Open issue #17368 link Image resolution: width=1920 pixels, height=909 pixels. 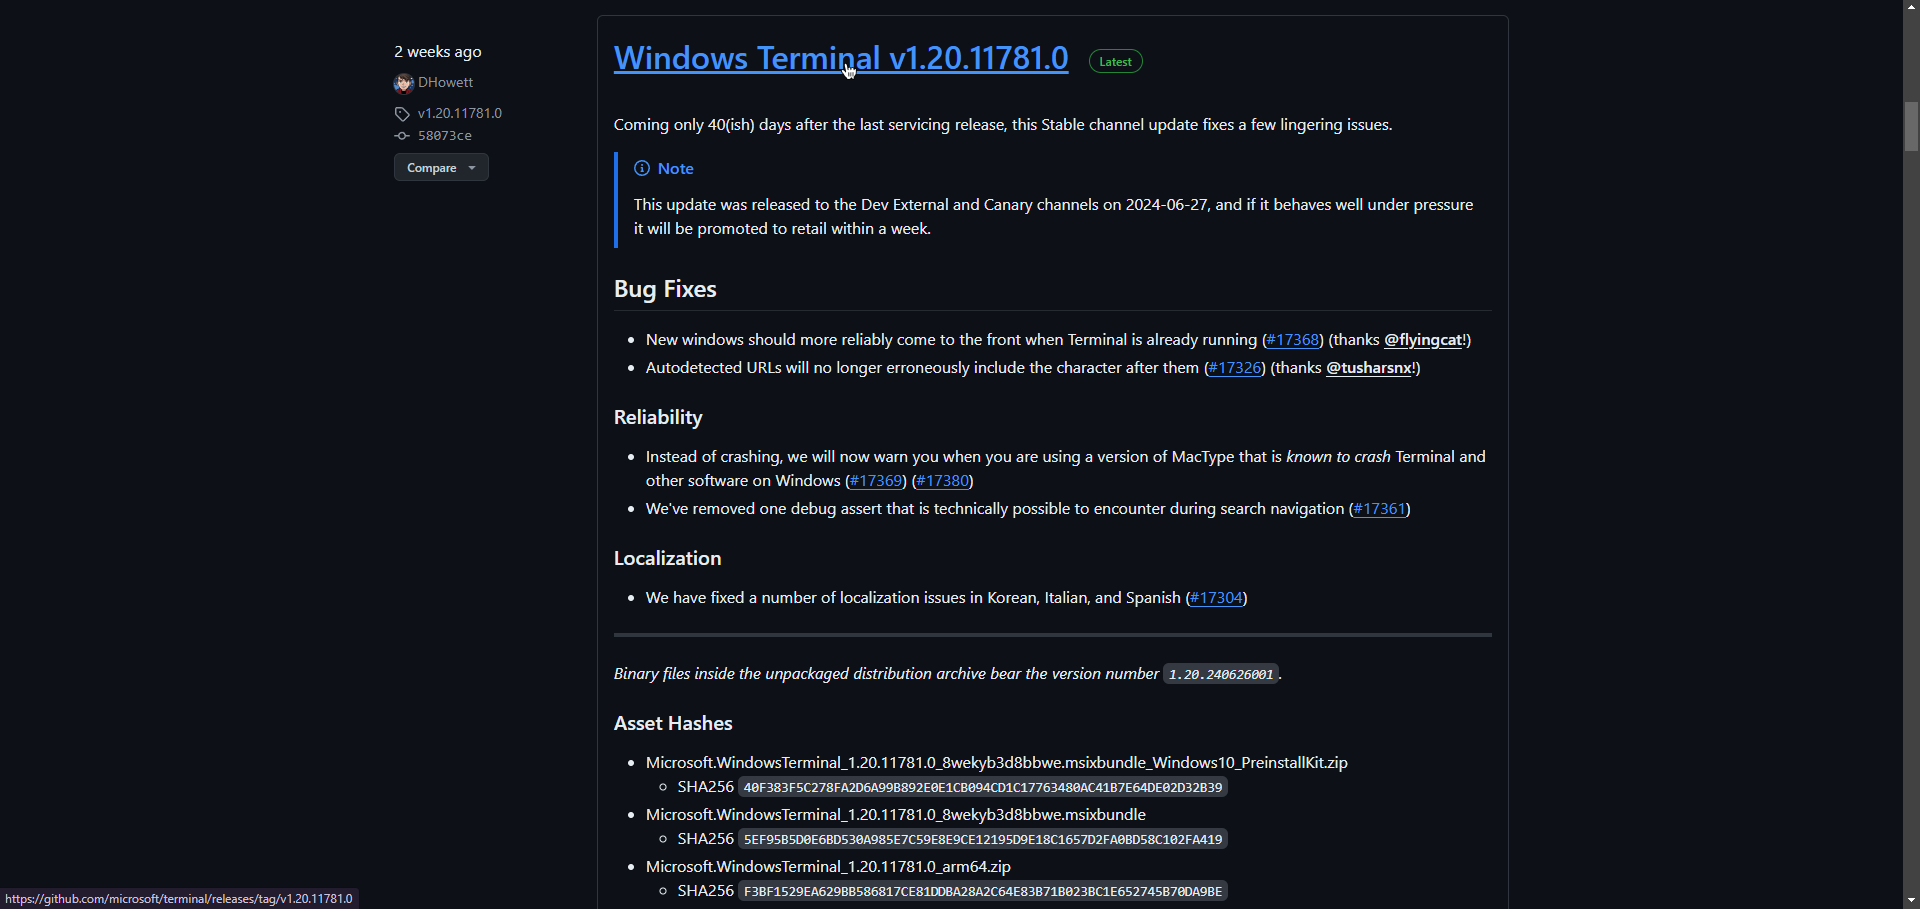tap(1293, 340)
